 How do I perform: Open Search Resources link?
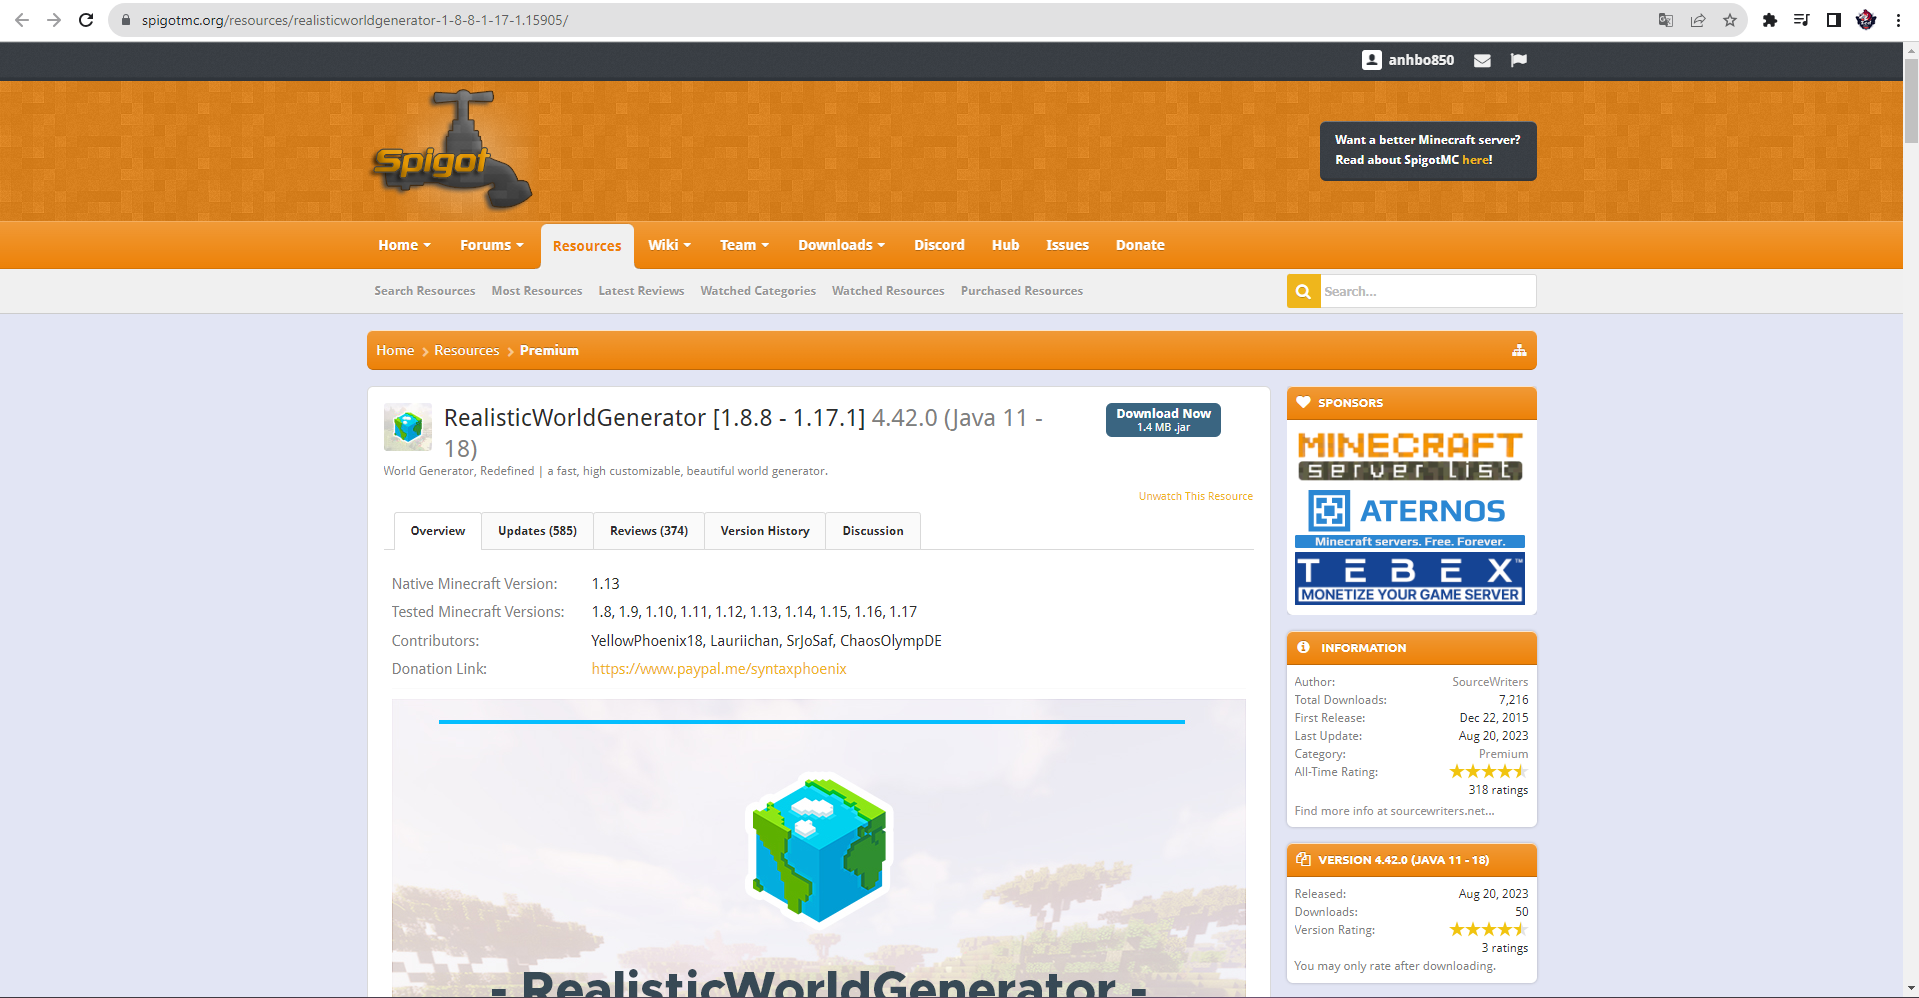click(425, 291)
